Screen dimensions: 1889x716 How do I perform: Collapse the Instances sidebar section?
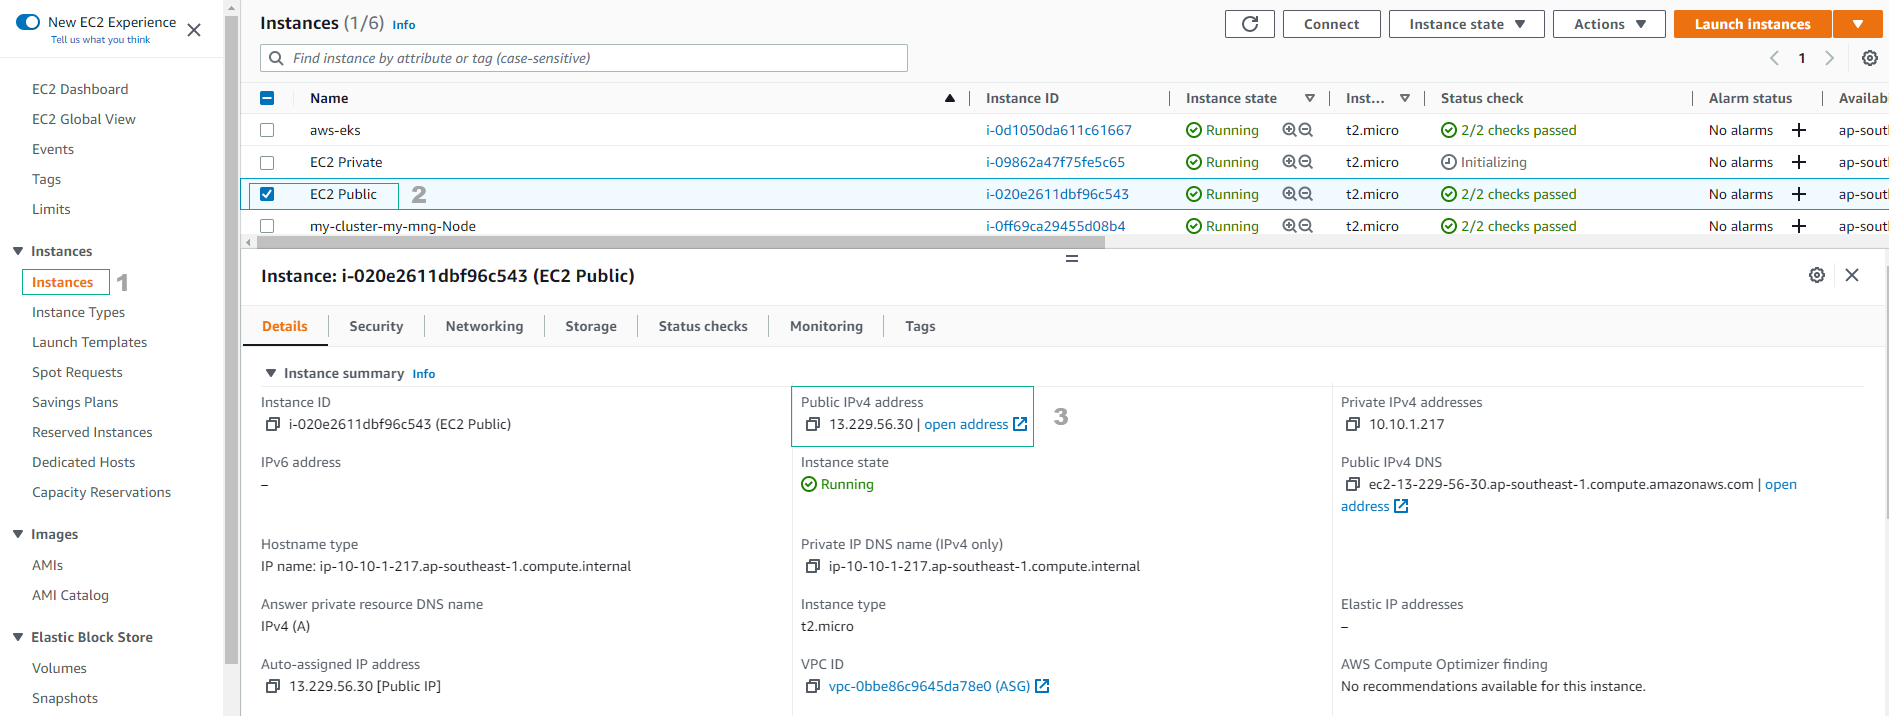[18, 251]
